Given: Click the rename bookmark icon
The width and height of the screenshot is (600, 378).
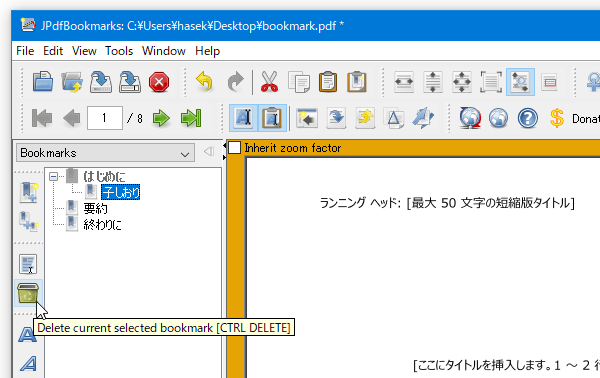Looking at the screenshot, I should point(28,264).
